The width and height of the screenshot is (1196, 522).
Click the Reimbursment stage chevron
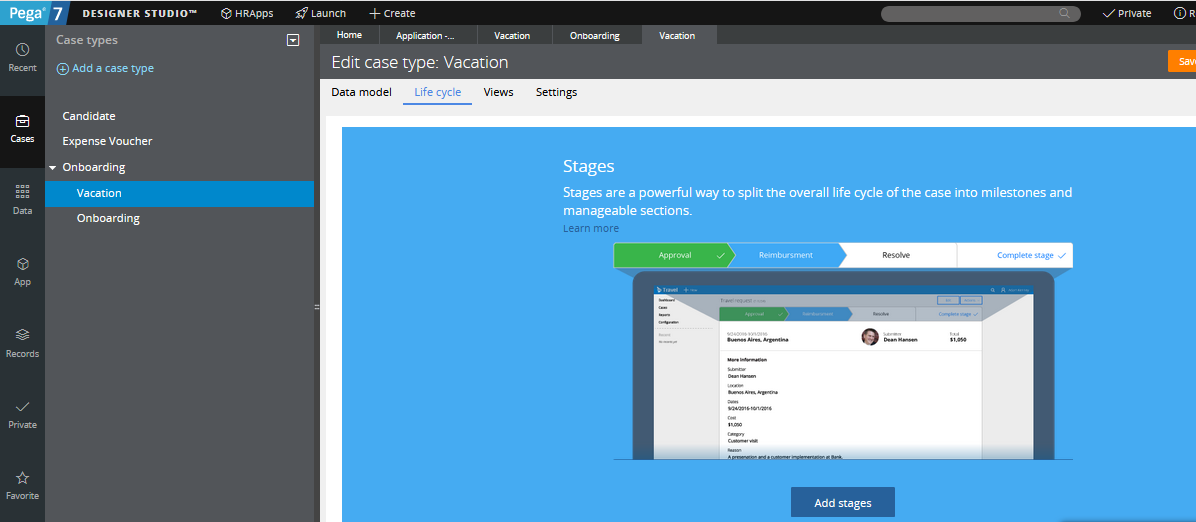(786, 255)
